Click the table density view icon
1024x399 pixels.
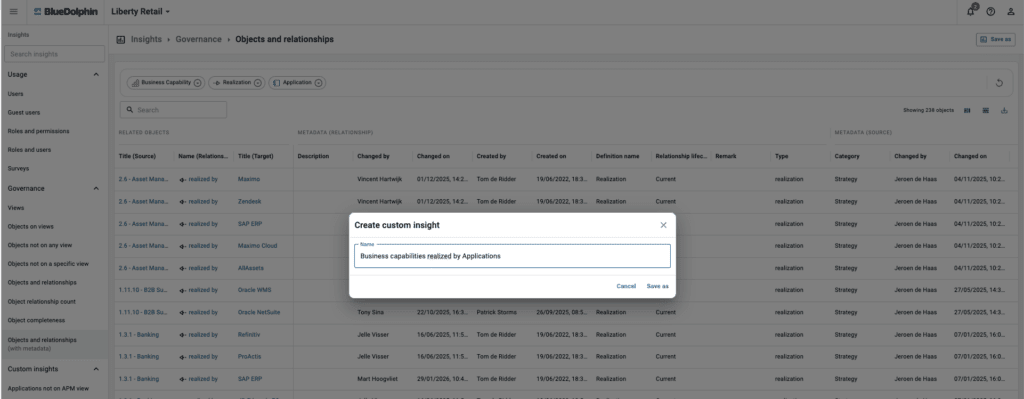click(x=985, y=110)
